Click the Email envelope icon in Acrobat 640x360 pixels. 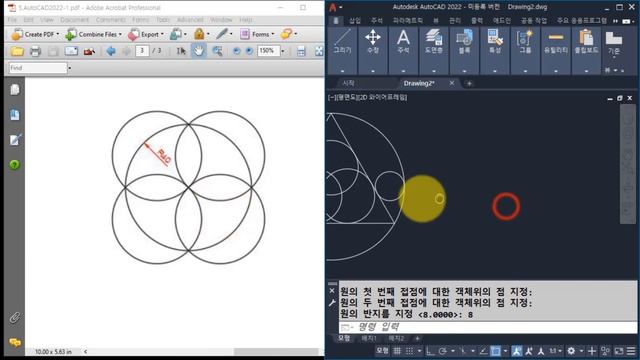(71, 51)
